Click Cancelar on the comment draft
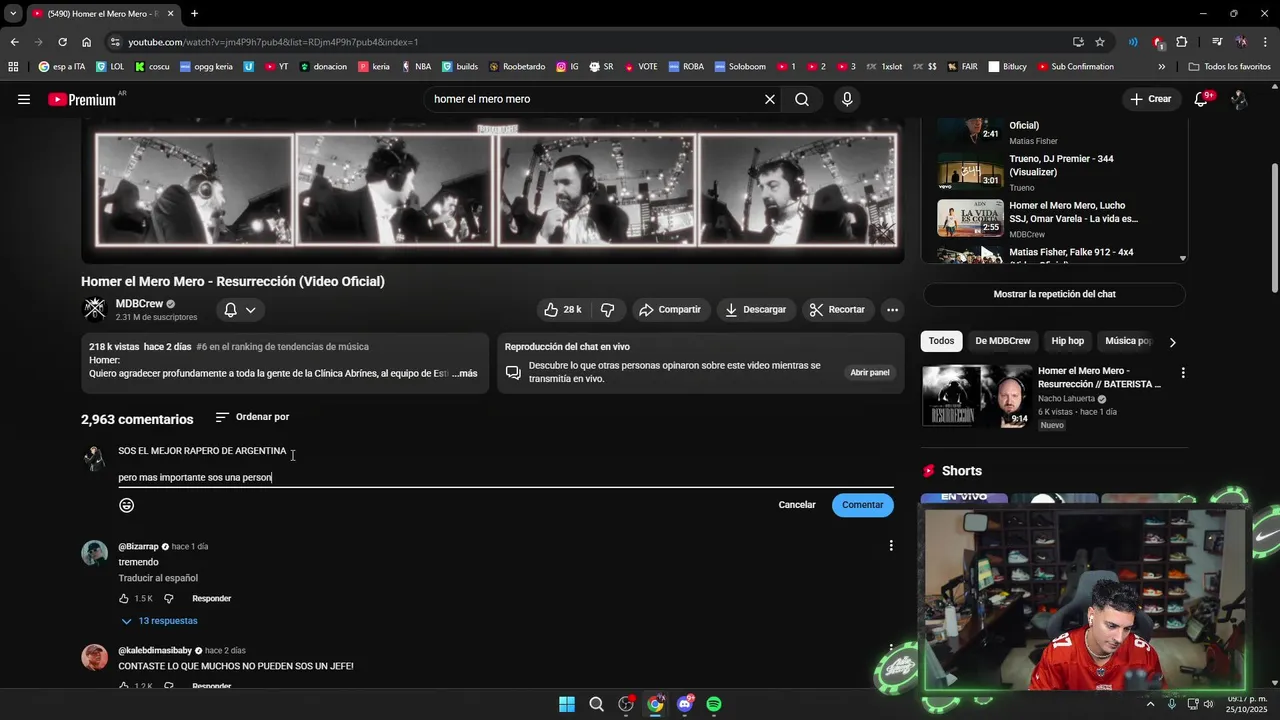This screenshot has width=1280, height=720. click(x=797, y=505)
